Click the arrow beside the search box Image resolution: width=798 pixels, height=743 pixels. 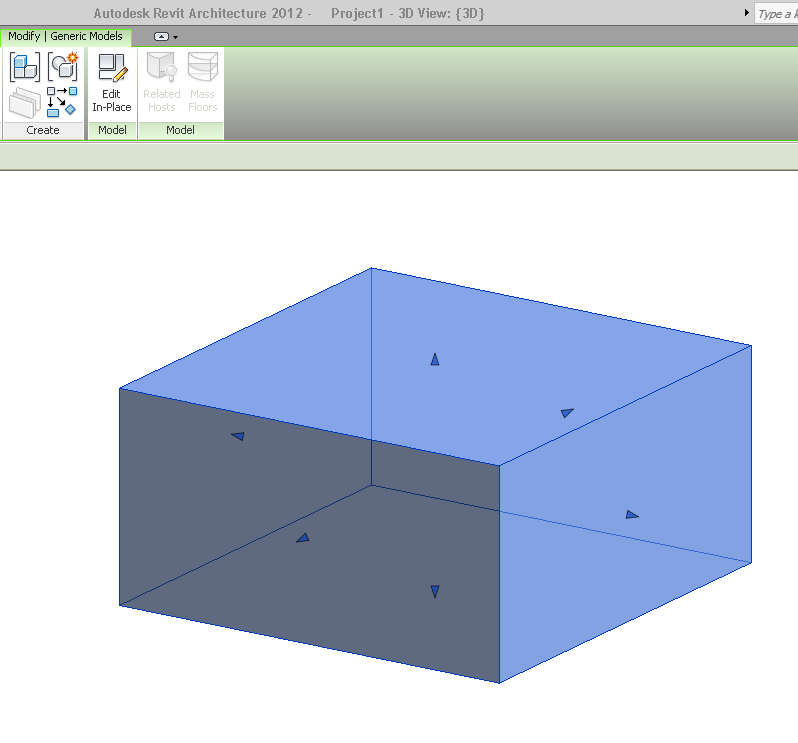(x=746, y=13)
